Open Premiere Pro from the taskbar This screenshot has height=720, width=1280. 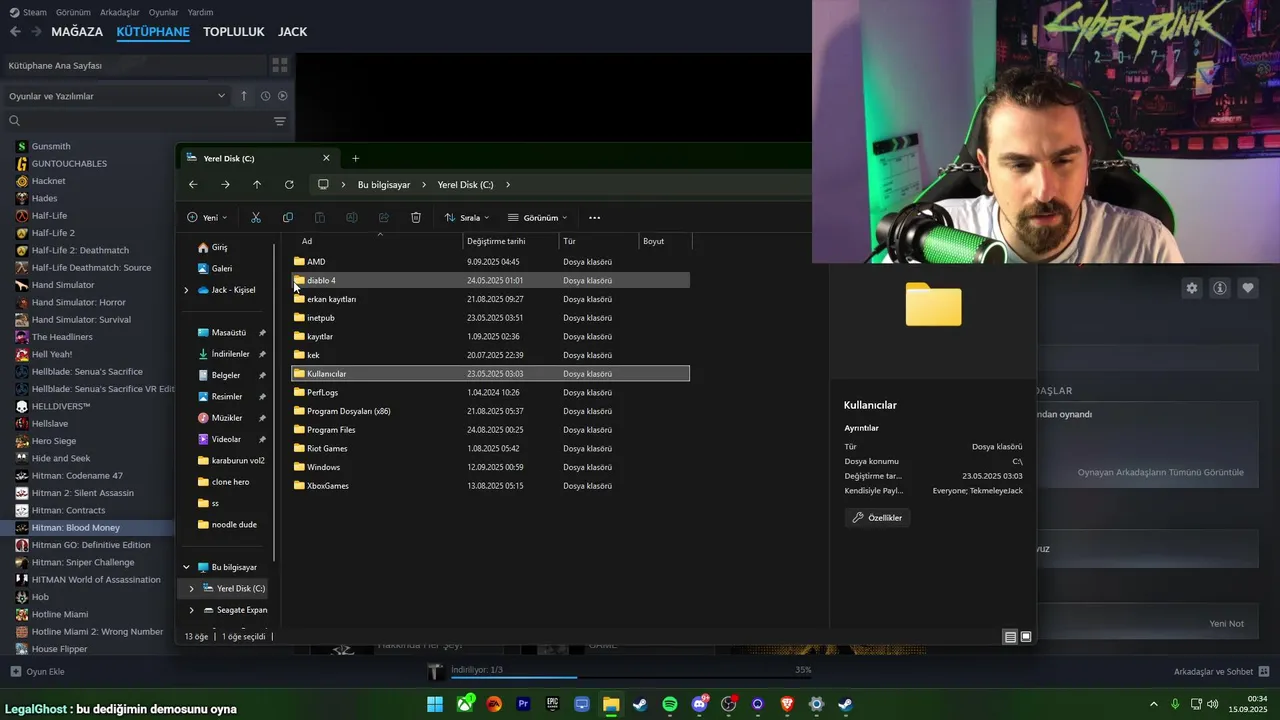point(523,704)
